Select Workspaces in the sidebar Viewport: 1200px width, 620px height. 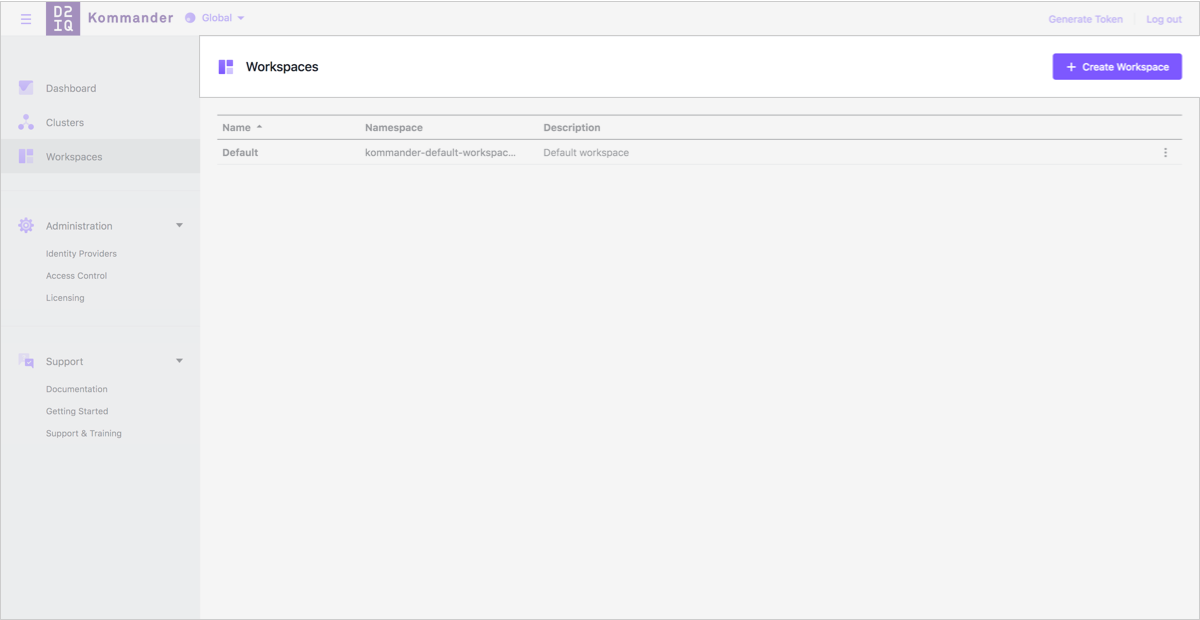click(74, 157)
